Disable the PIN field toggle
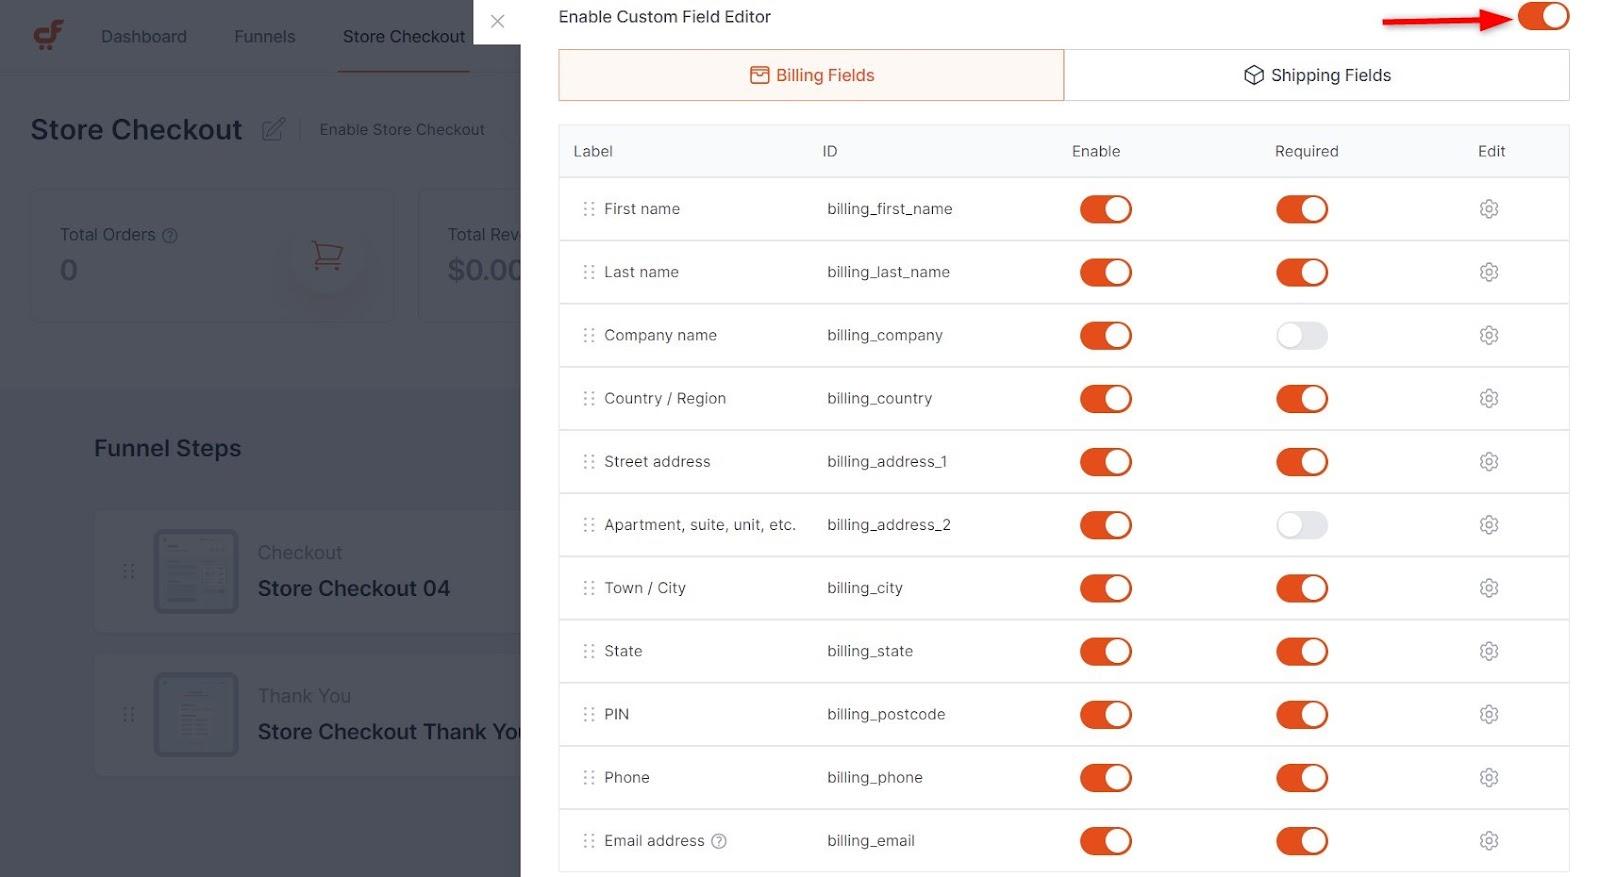Viewport: 1600px width, 877px height. pos(1105,714)
